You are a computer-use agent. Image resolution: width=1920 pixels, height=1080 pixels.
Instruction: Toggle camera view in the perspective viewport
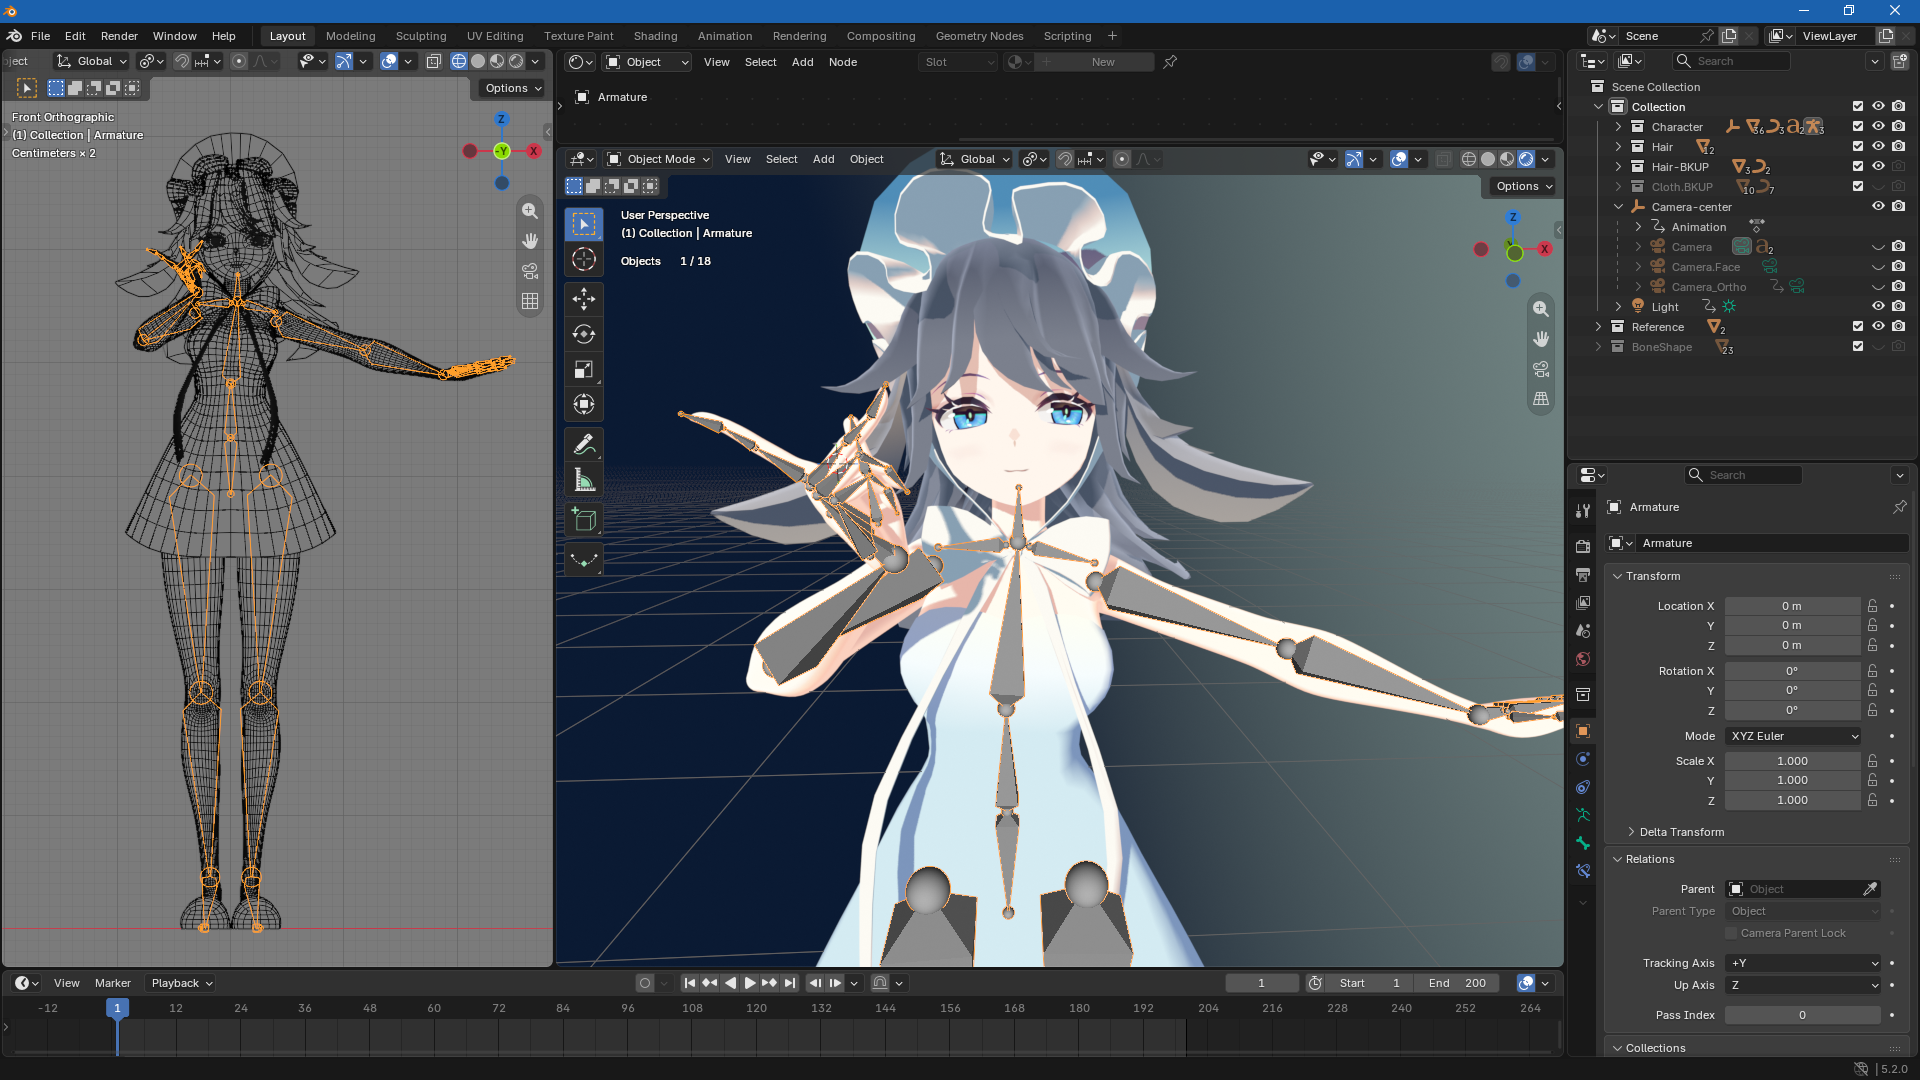(1541, 369)
